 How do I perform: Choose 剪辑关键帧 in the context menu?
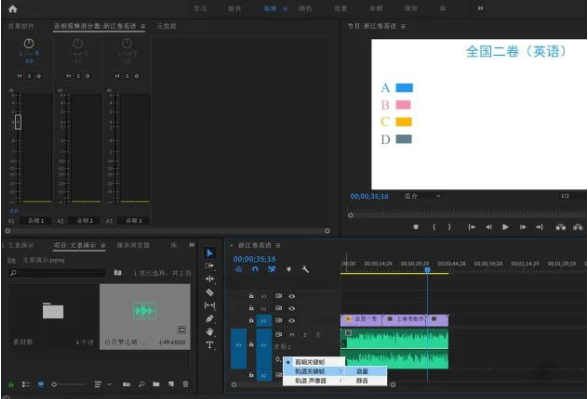314,362
